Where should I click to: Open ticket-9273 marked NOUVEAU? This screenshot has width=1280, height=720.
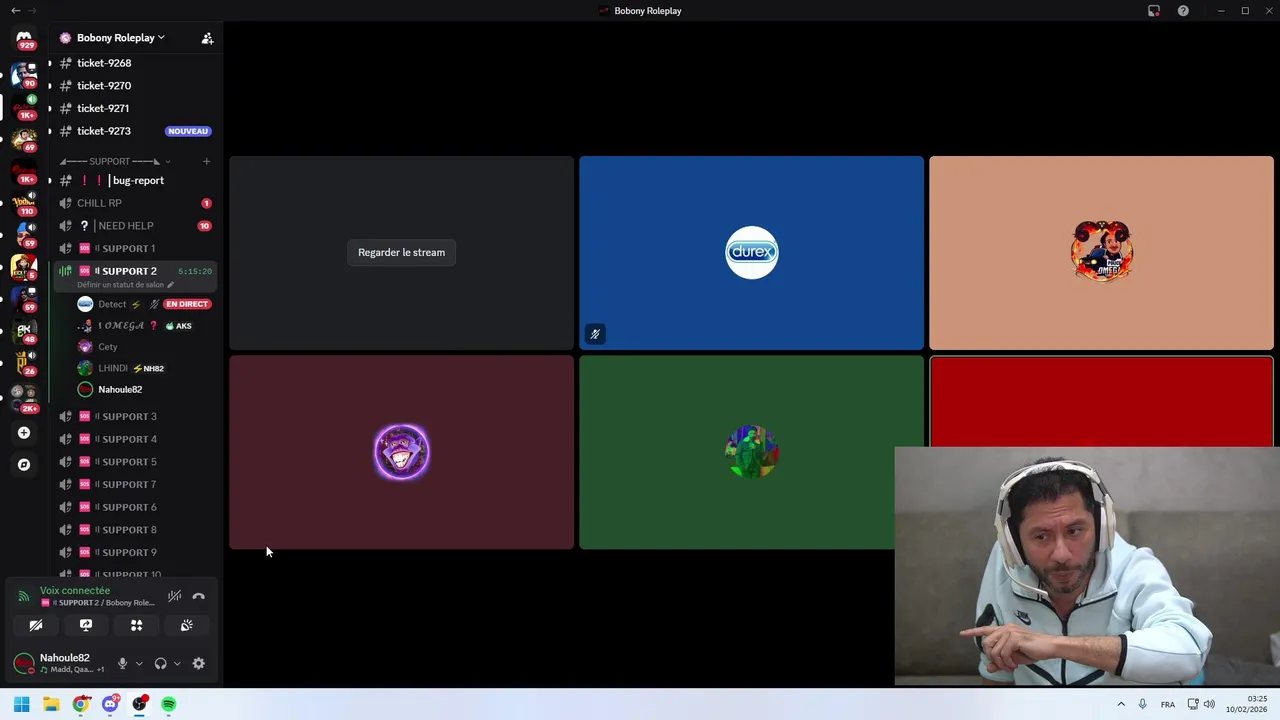pos(134,131)
